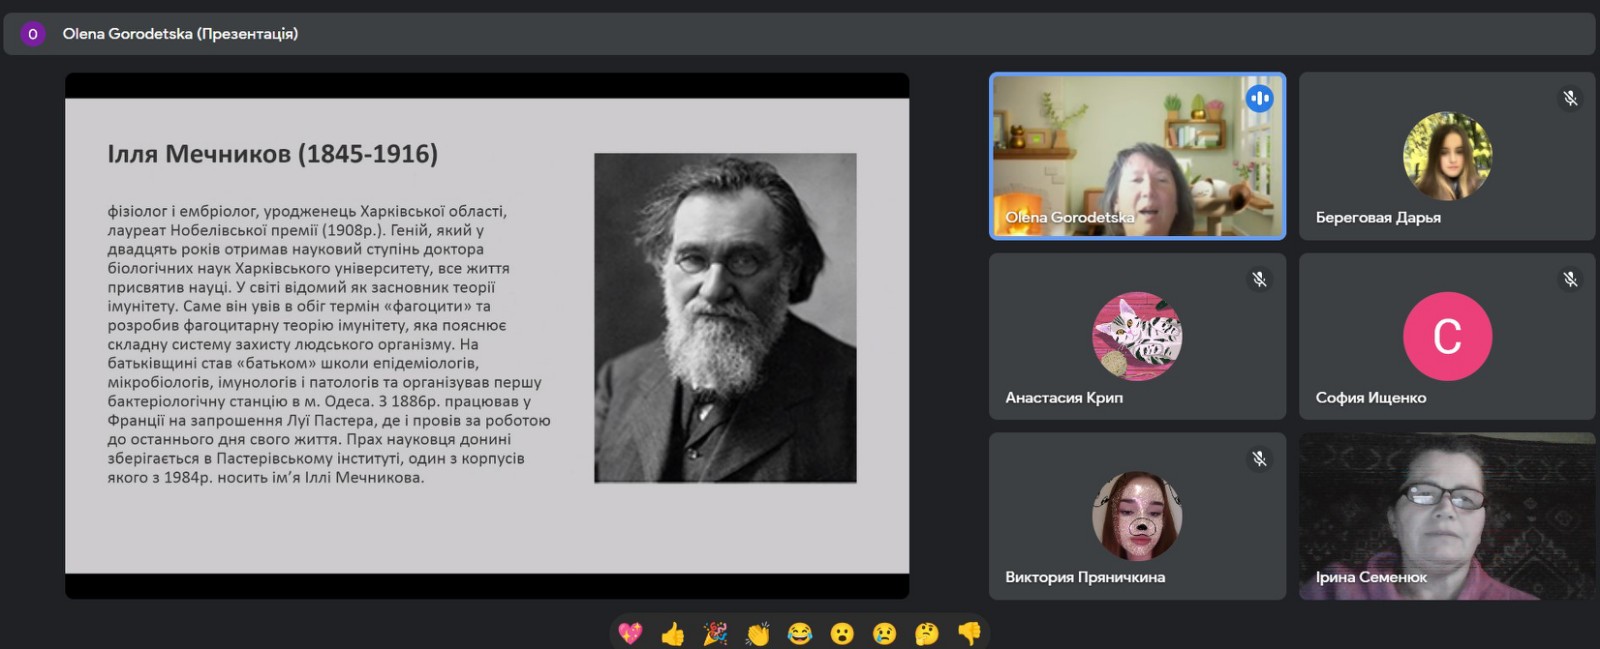React with the laughing tears emoji

[x=800, y=633]
